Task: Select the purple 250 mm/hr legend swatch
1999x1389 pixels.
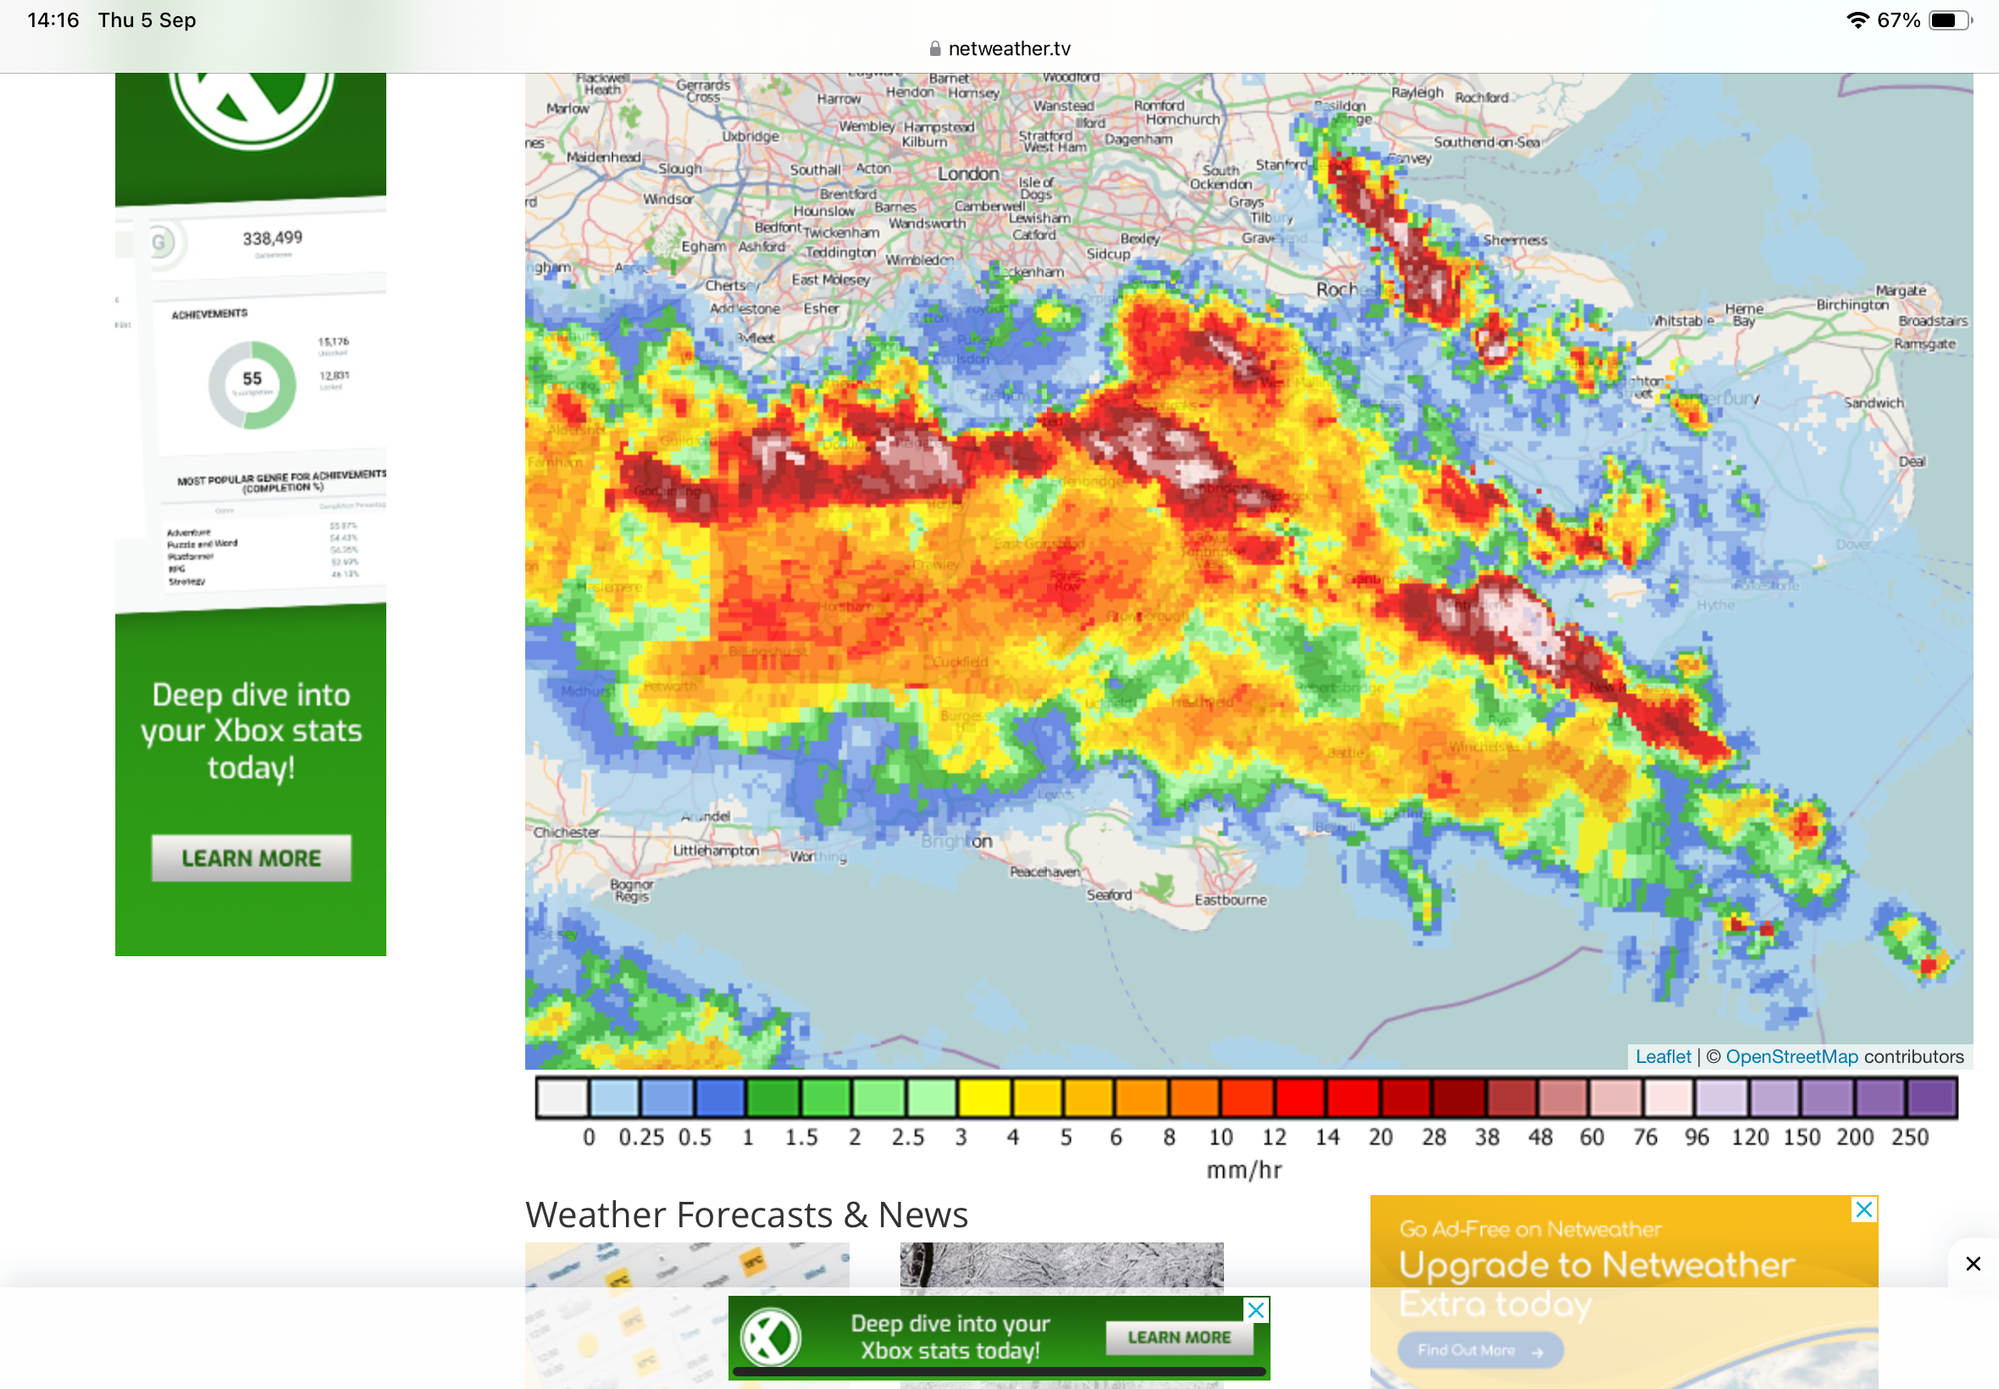Action: click(1932, 1097)
